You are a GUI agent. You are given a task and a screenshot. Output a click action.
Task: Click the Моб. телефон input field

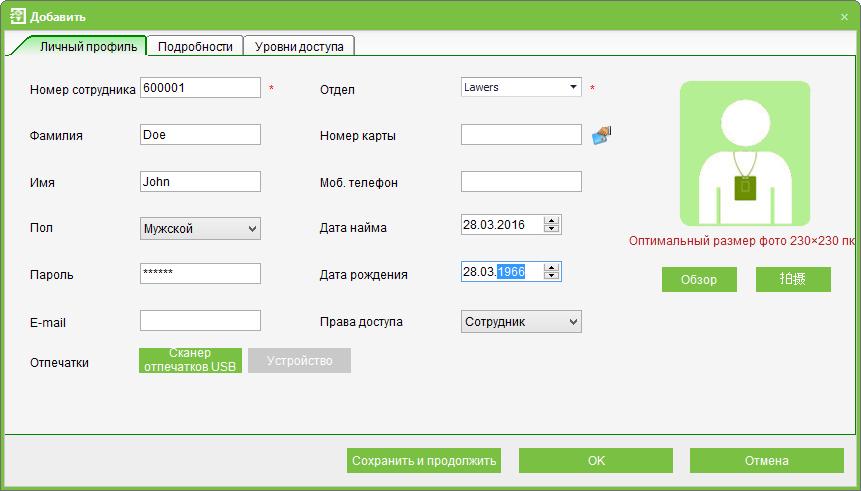521,182
